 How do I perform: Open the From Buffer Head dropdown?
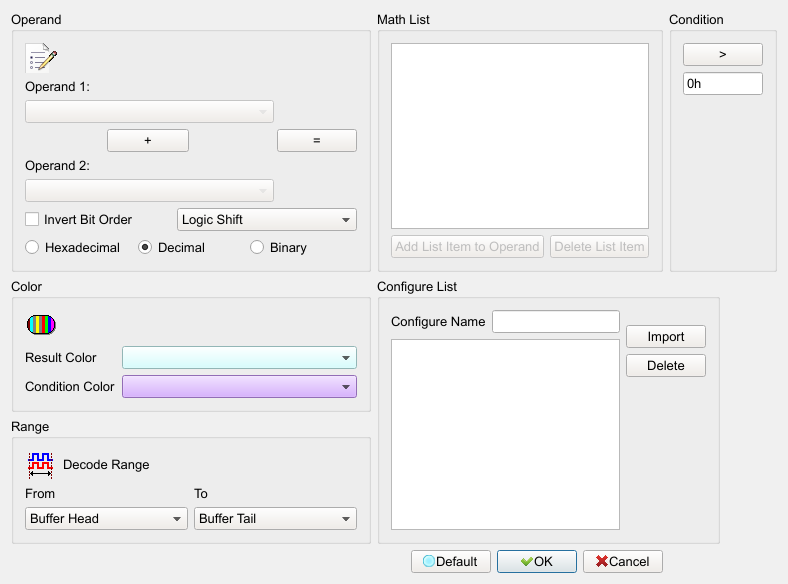(x=106, y=519)
